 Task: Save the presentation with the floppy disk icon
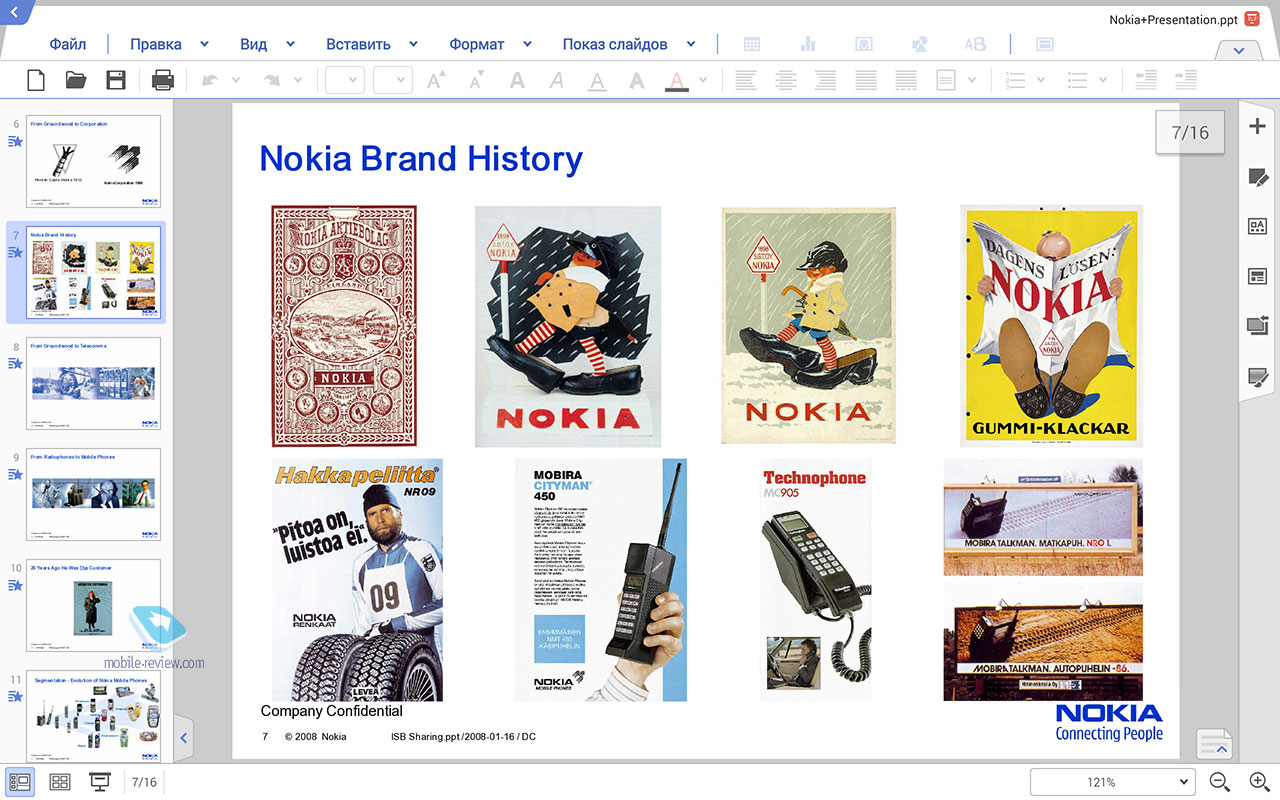click(x=116, y=80)
